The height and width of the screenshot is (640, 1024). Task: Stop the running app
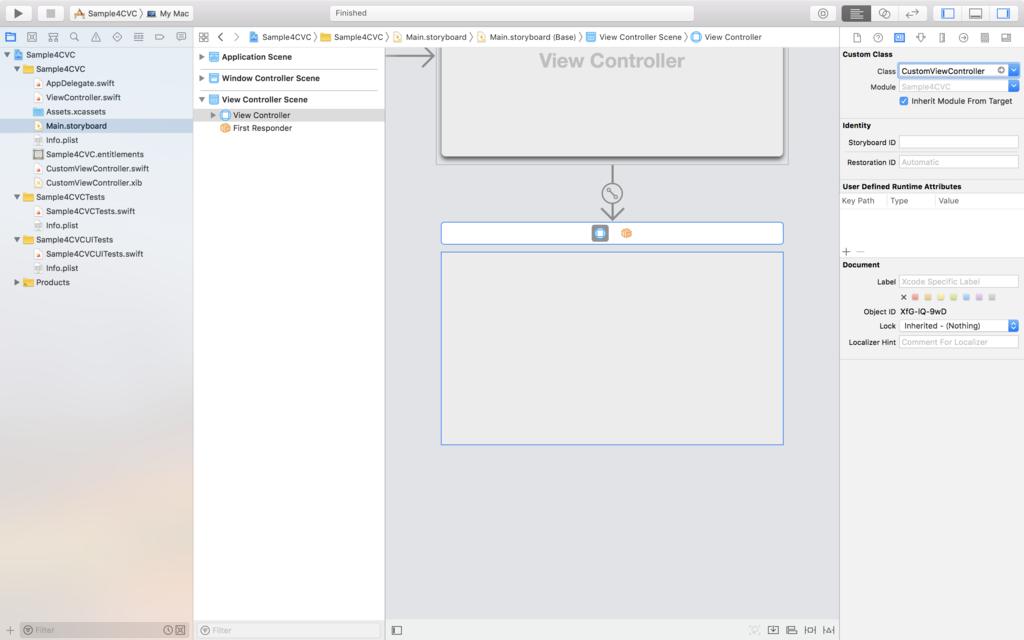pyautogui.click(x=50, y=13)
